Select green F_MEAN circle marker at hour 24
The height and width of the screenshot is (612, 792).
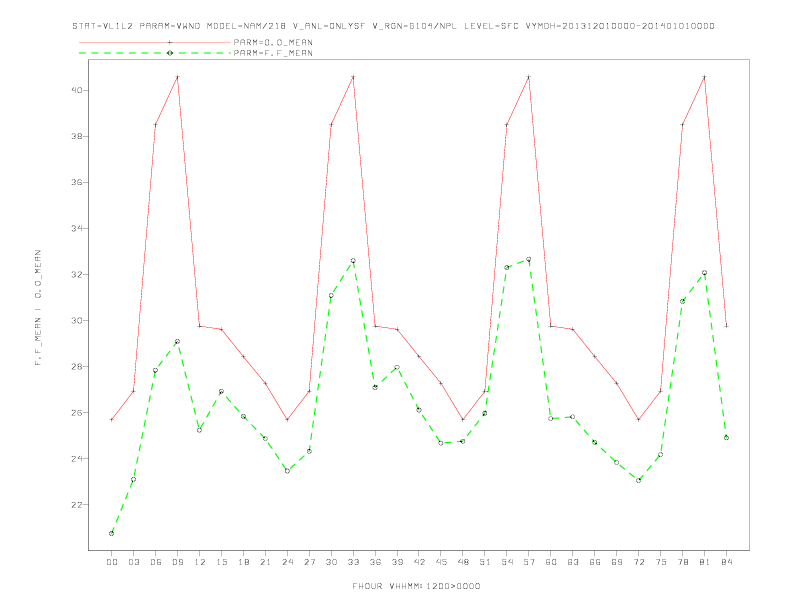pyautogui.click(x=287, y=471)
